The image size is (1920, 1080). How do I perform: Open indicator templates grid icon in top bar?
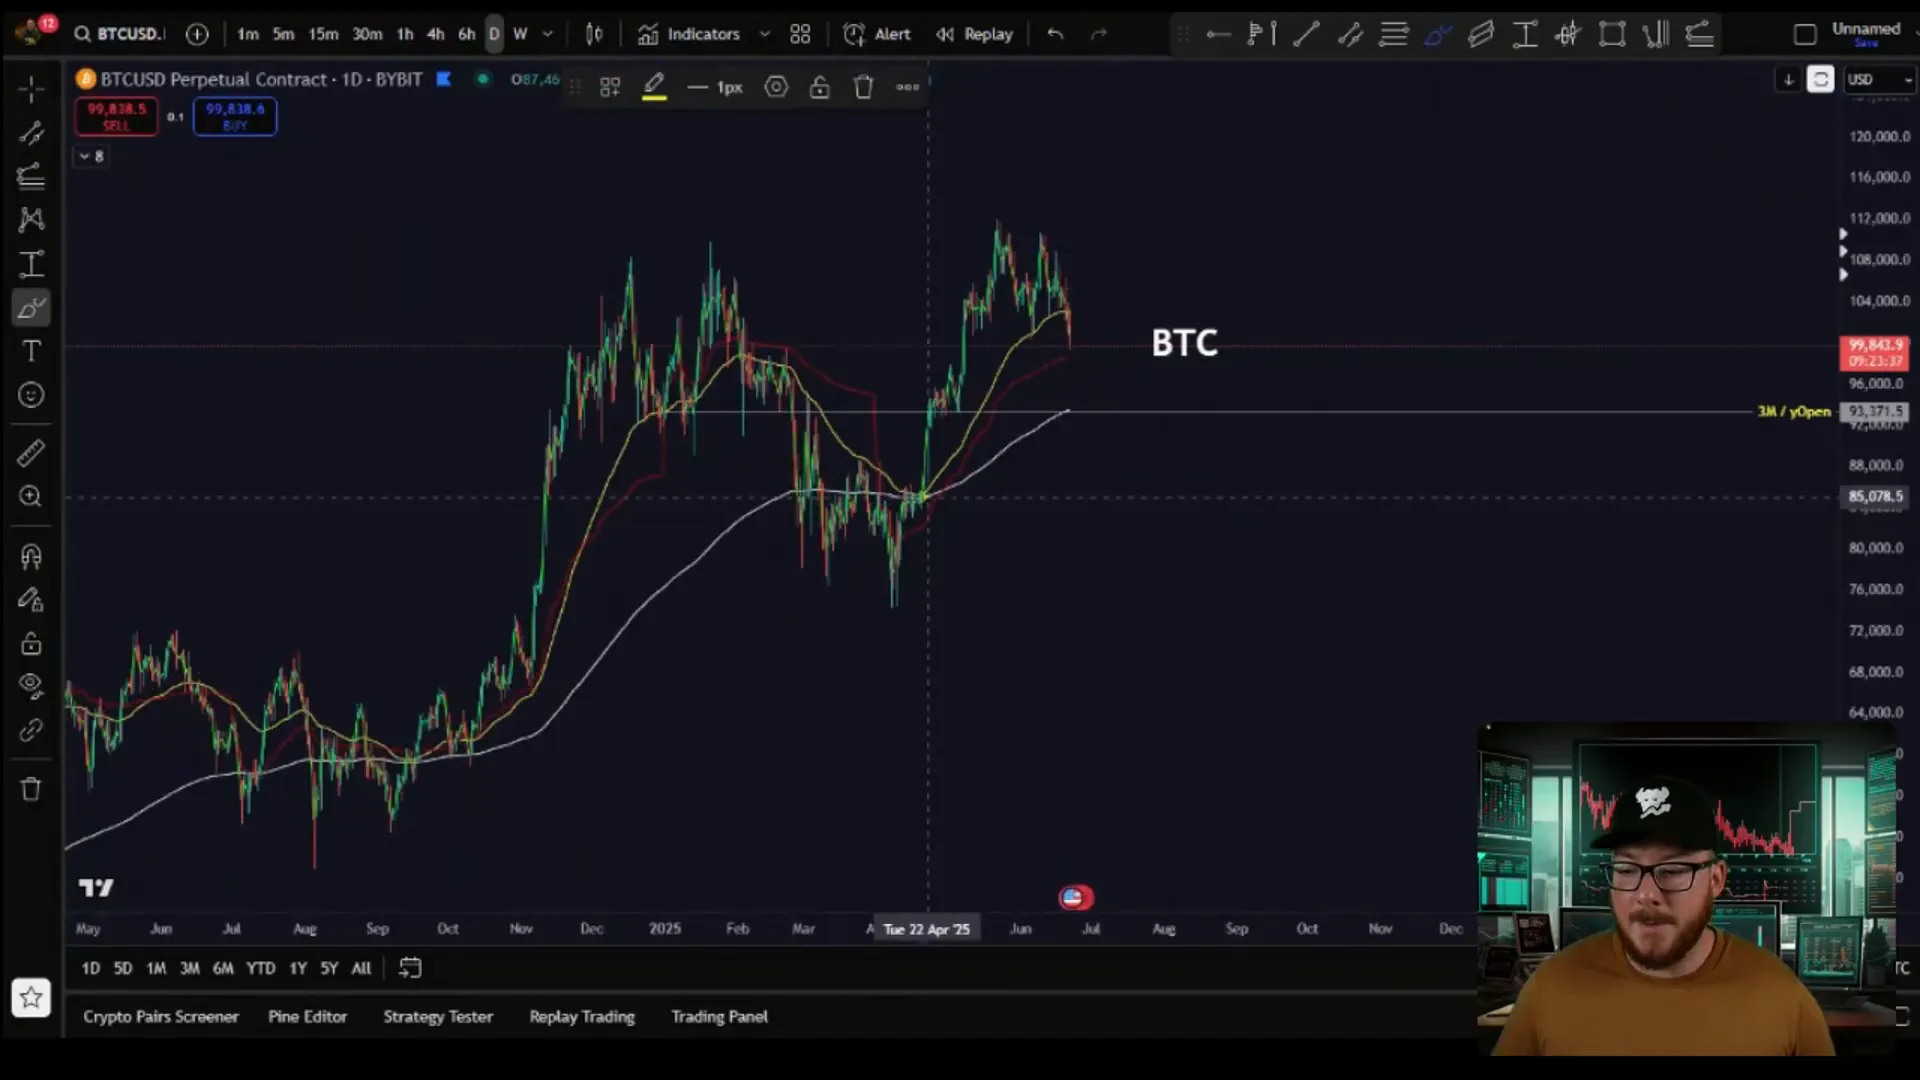click(x=800, y=34)
